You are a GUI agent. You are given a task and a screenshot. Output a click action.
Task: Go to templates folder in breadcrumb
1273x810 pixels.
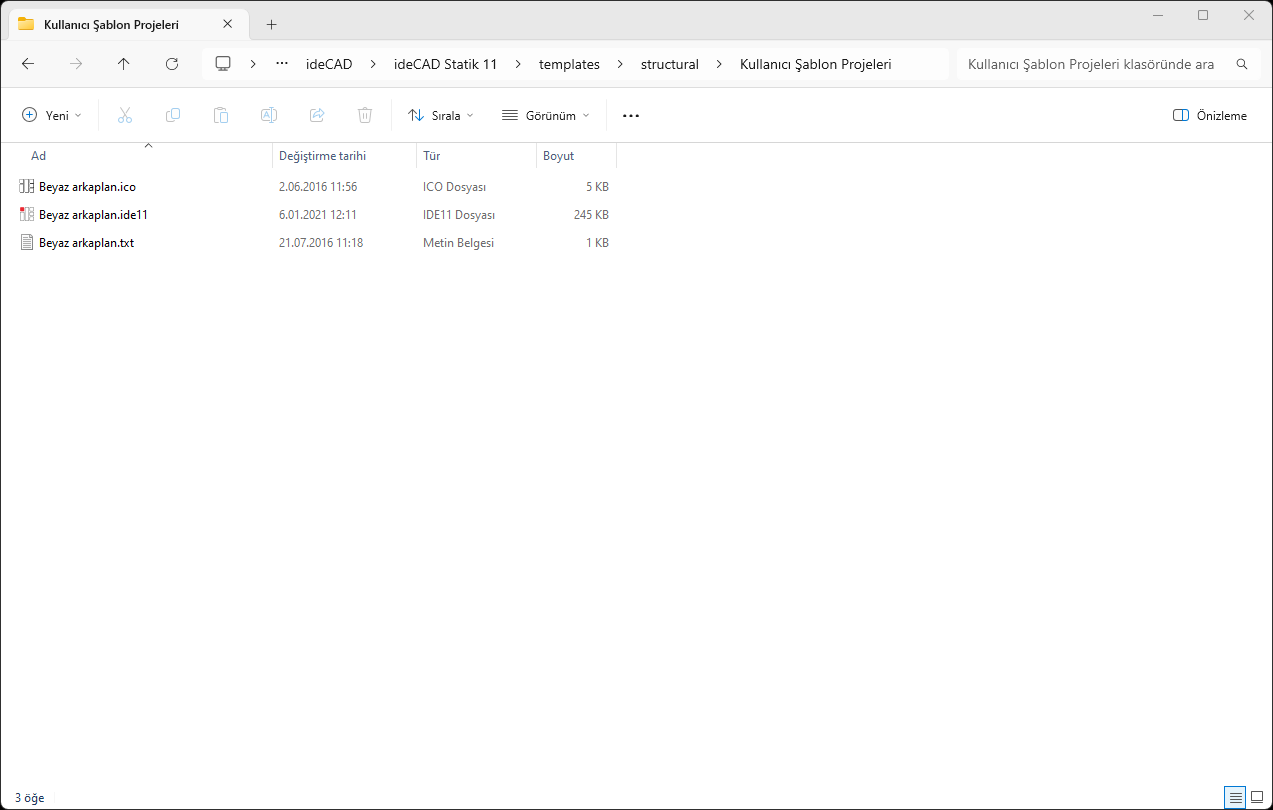569,64
